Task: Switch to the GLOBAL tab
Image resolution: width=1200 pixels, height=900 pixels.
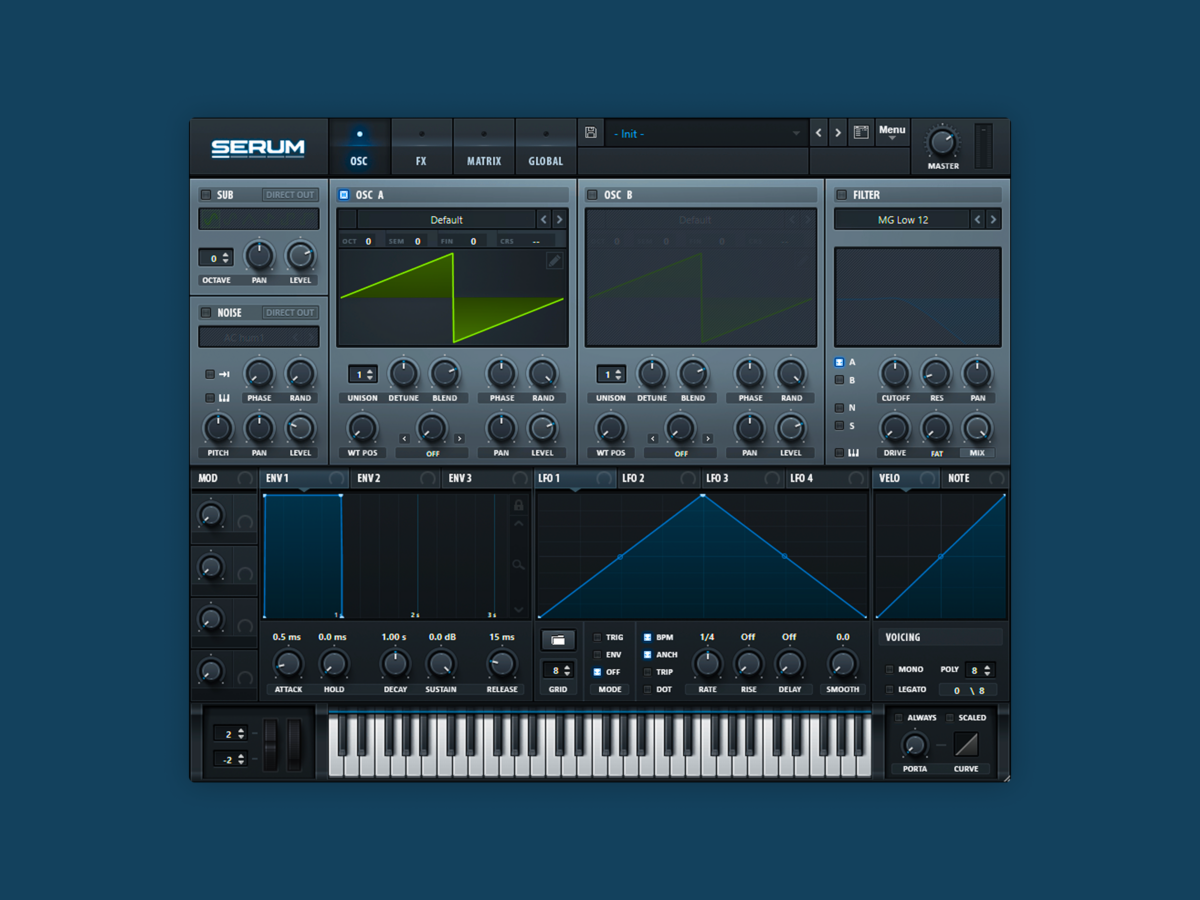Action: [546, 148]
